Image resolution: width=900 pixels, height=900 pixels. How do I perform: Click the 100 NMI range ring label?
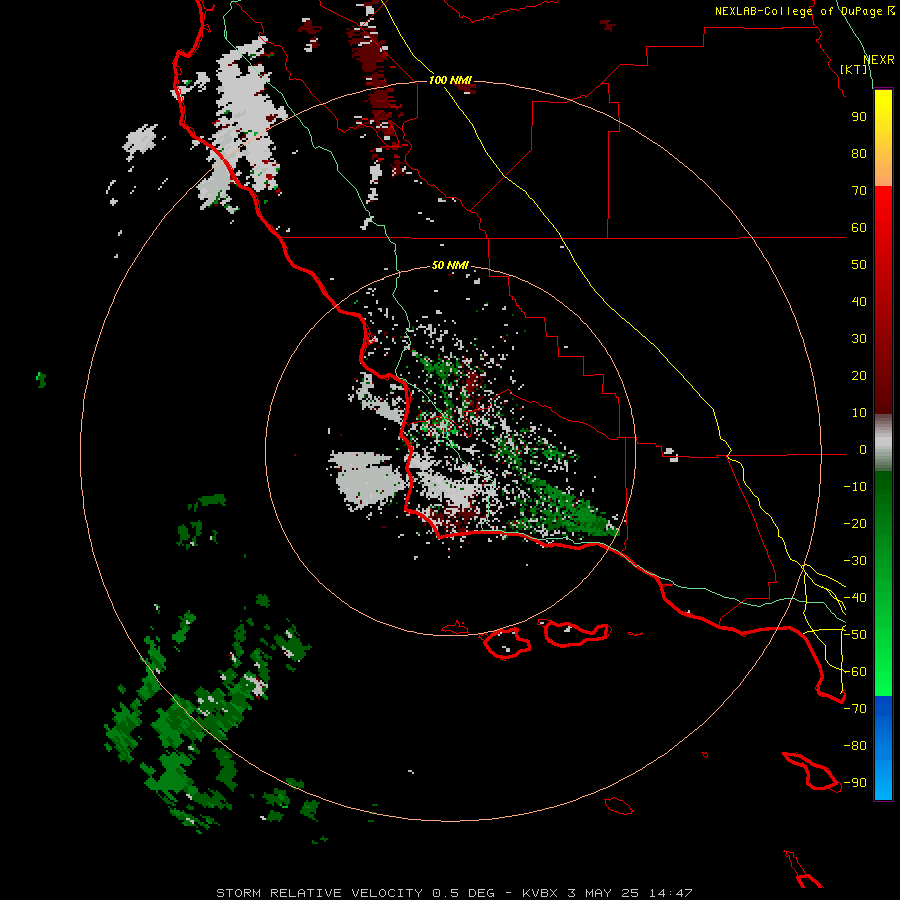(450, 80)
